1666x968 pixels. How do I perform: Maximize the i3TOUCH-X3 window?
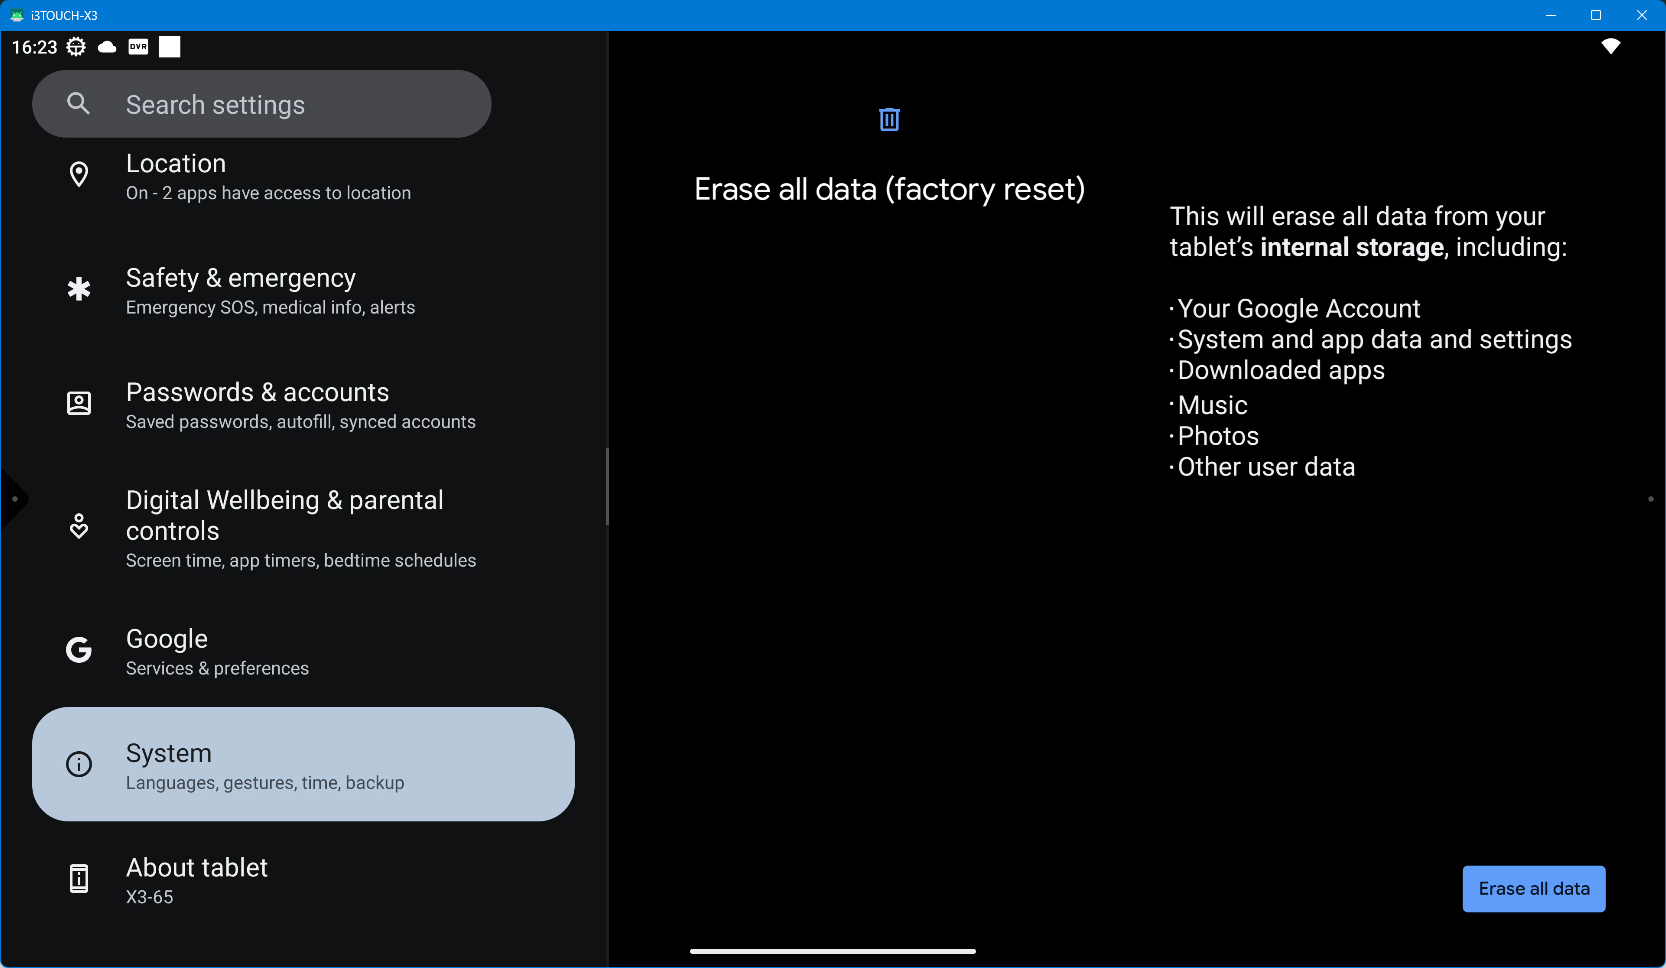point(1596,15)
